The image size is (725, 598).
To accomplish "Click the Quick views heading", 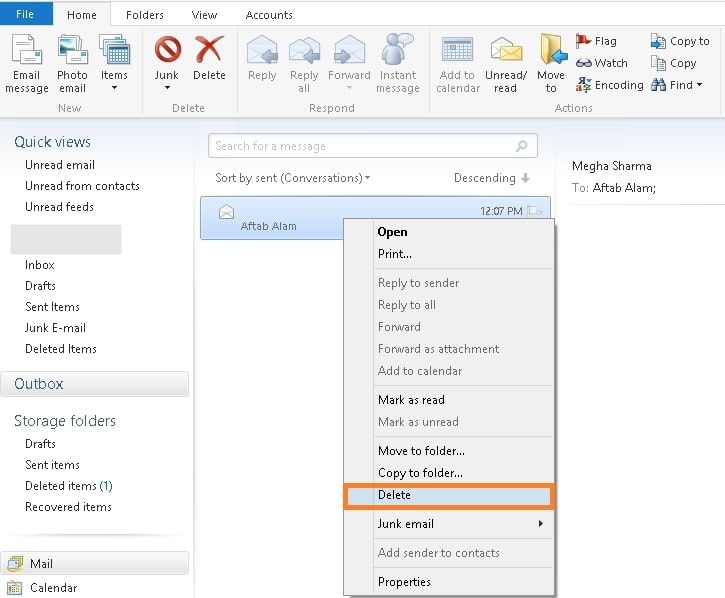I will 52,142.
